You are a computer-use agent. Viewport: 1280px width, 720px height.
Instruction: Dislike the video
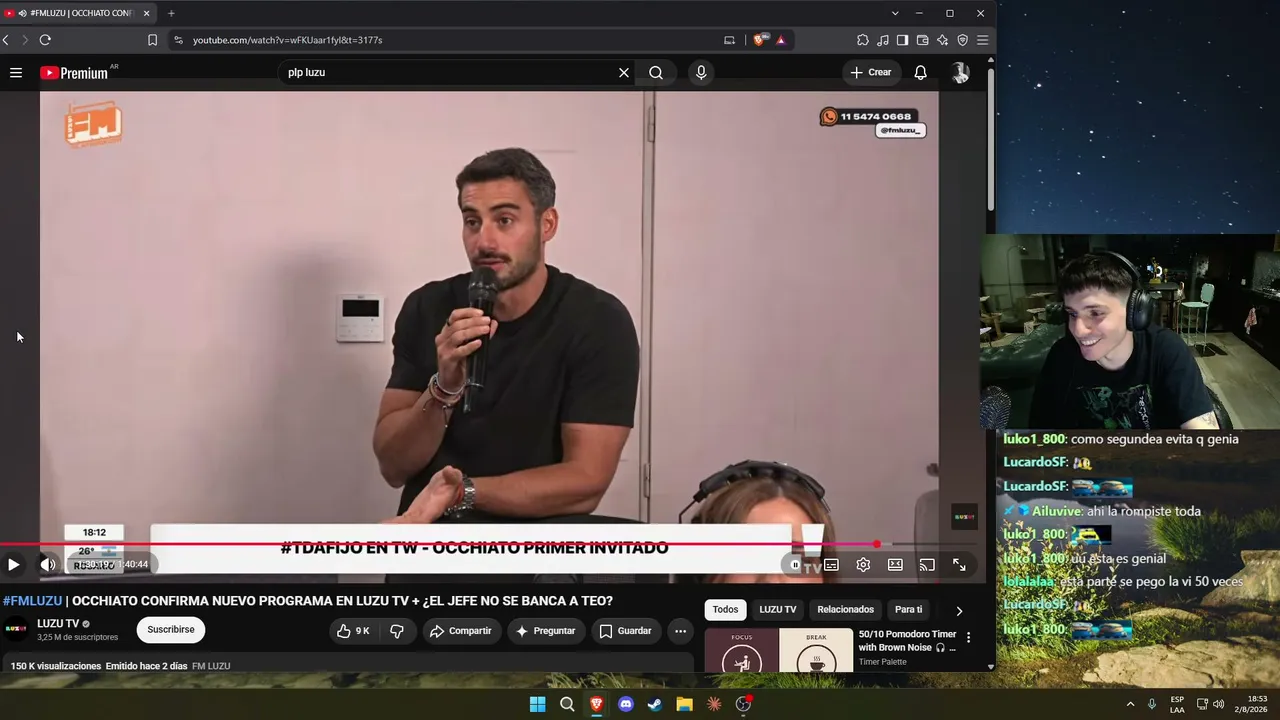[397, 631]
